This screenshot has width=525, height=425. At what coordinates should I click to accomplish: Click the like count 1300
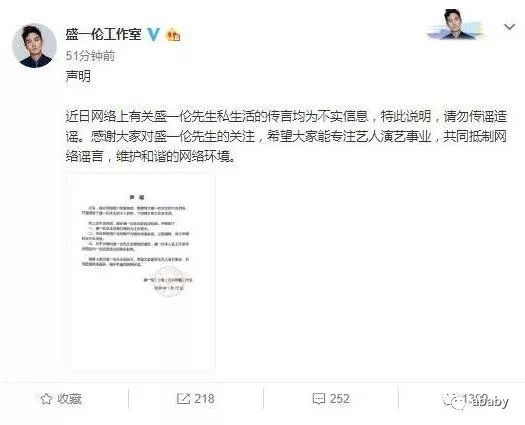tap(475, 398)
